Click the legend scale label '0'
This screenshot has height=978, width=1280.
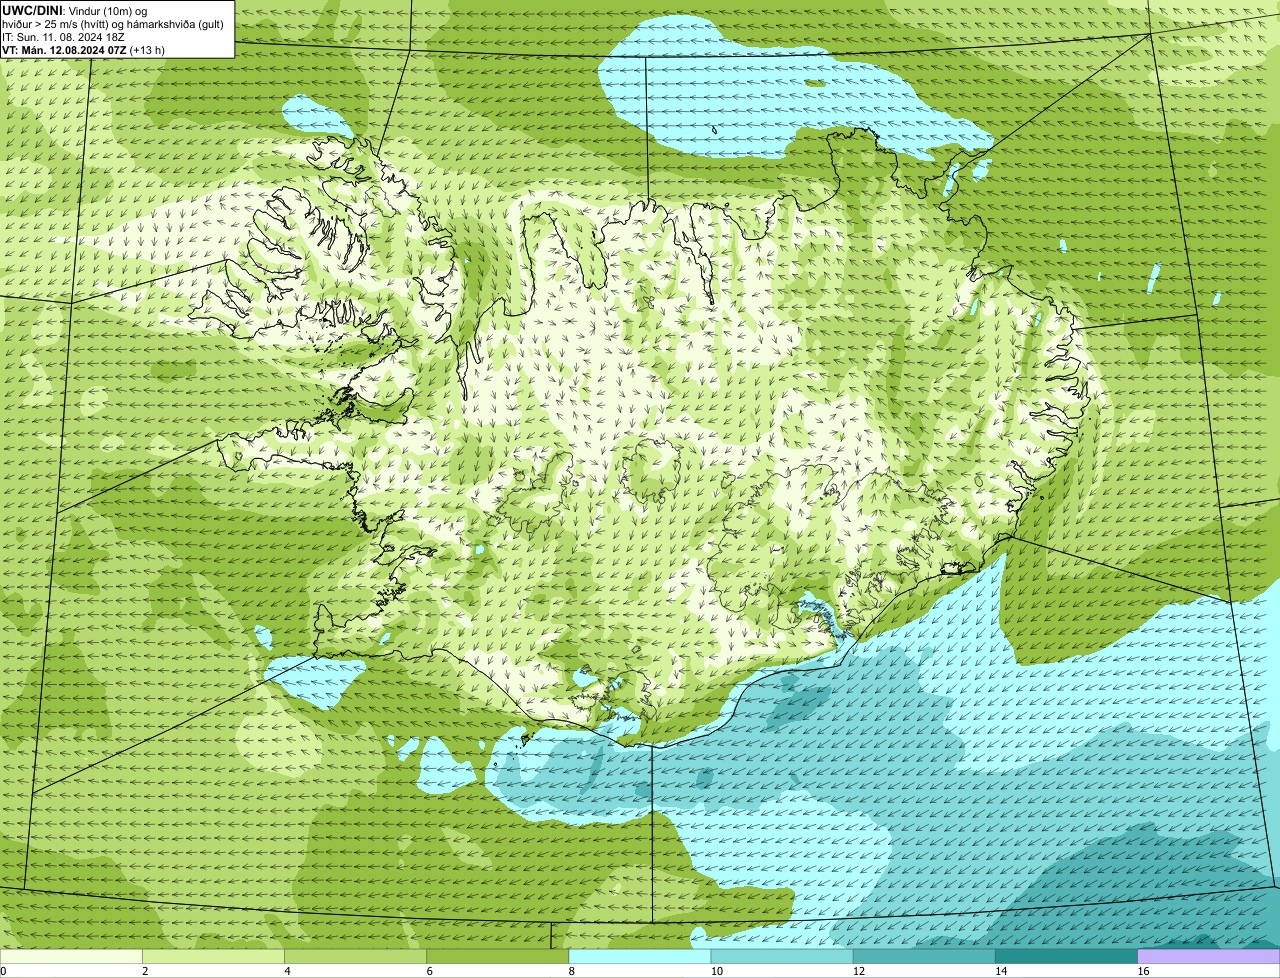(x=3, y=971)
